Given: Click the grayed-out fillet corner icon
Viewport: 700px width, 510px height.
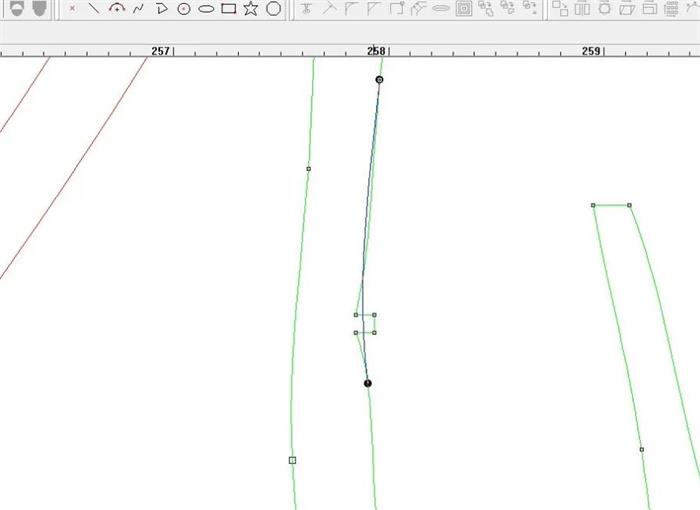Looking at the screenshot, I should [352, 8].
